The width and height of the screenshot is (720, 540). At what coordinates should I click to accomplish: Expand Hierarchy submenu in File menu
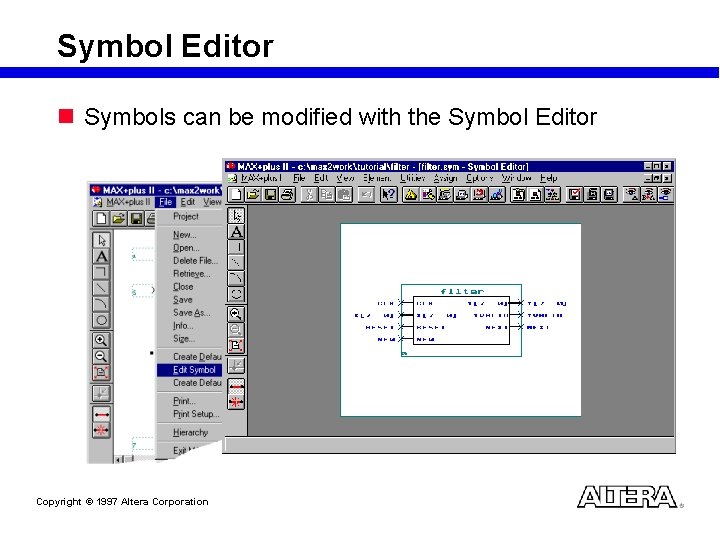(x=189, y=433)
